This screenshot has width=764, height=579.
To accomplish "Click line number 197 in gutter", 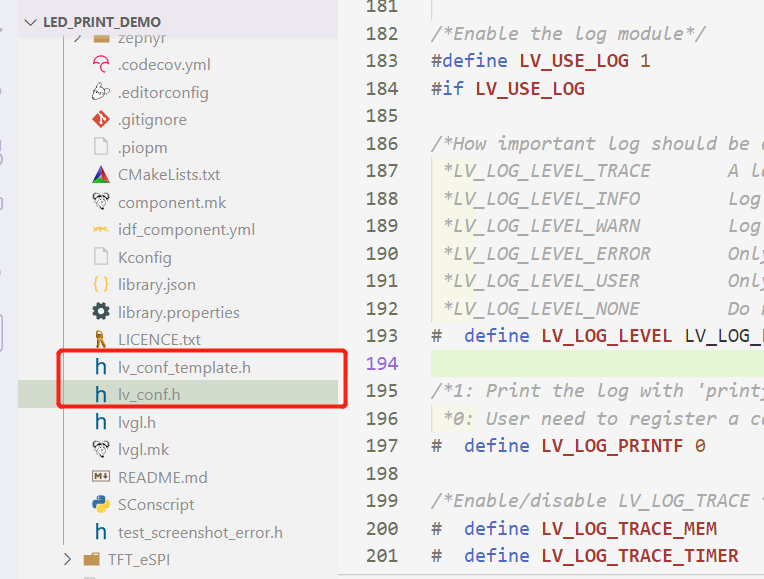I will coord(382,446).
